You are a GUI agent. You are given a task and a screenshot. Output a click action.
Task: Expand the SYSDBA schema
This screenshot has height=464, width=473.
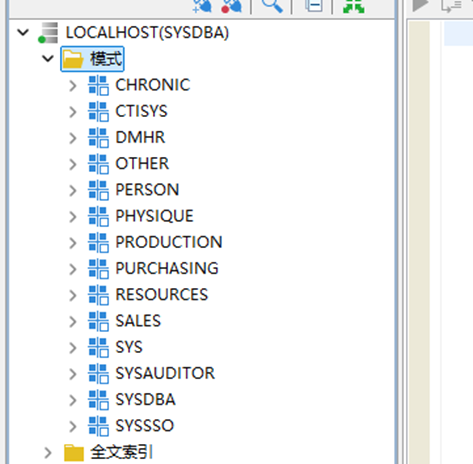point(73,400)
